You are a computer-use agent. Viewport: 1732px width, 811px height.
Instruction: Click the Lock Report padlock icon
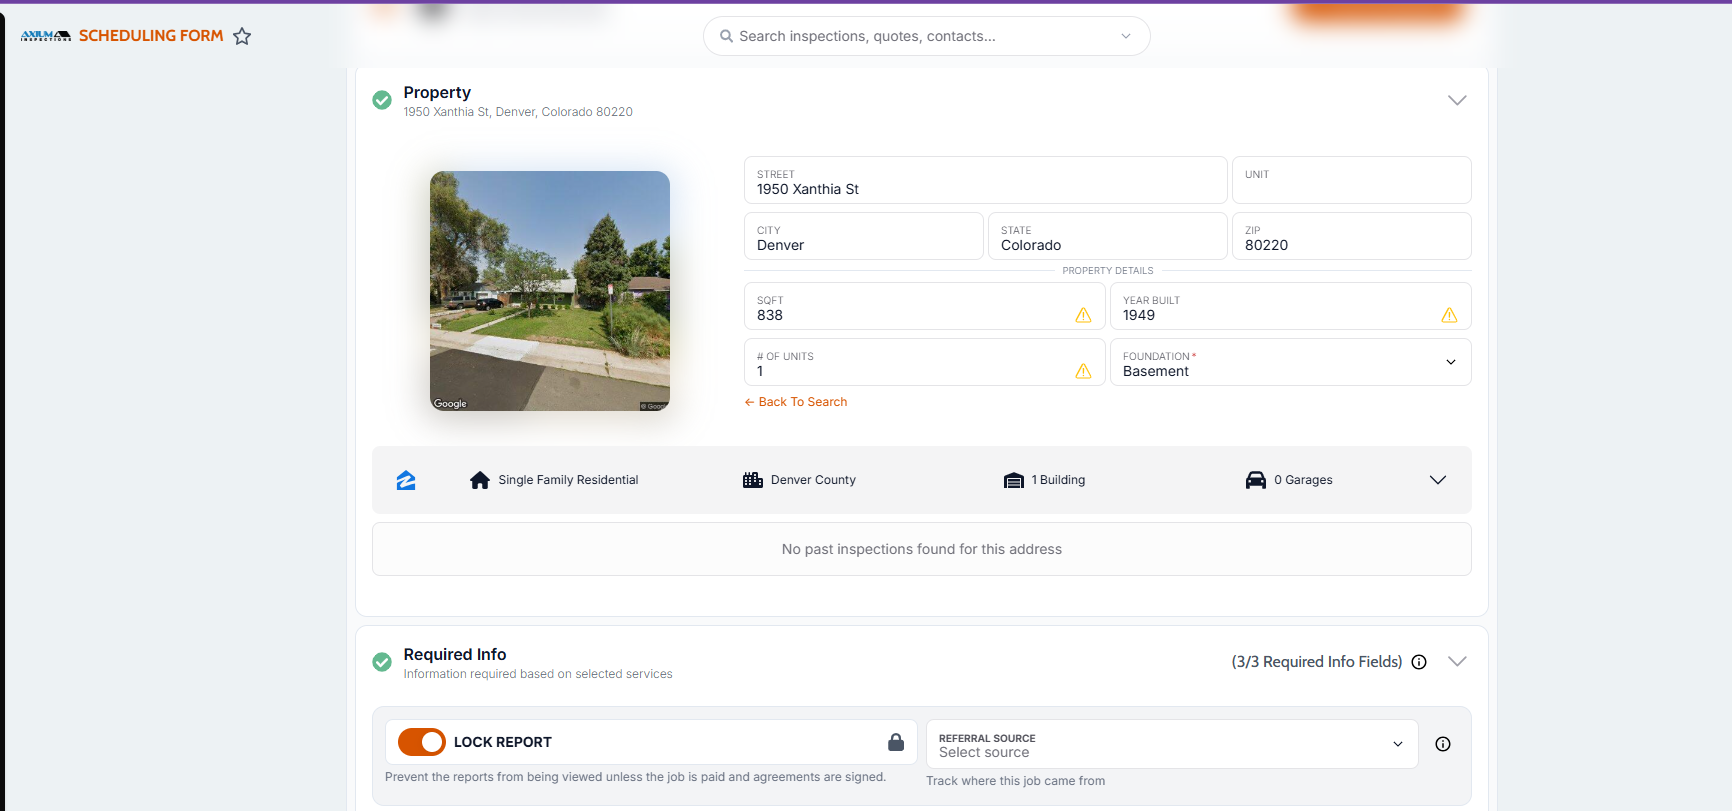tap(896, 742)
